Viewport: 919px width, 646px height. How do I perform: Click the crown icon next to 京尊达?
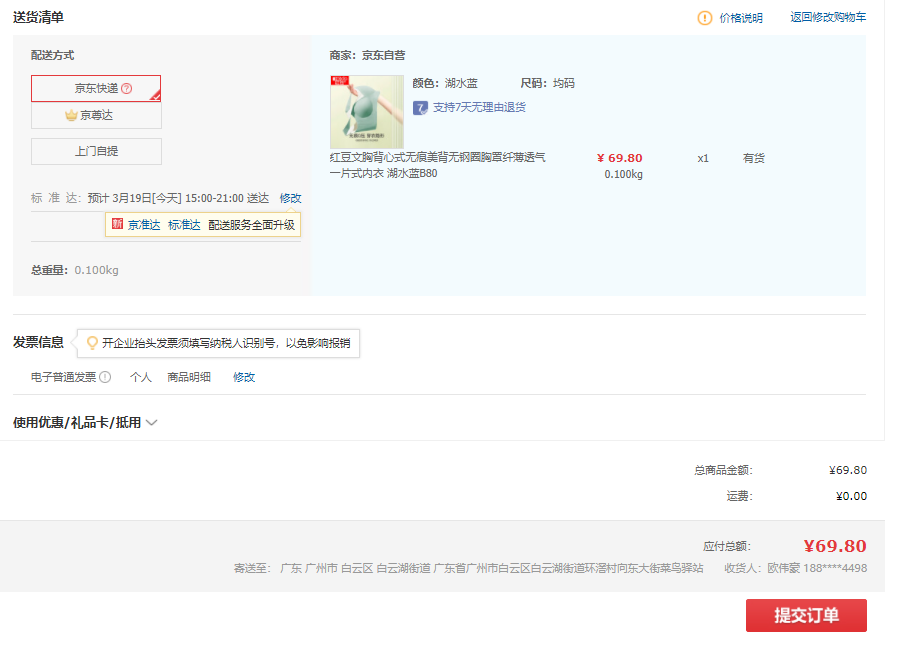pos(71,115)
